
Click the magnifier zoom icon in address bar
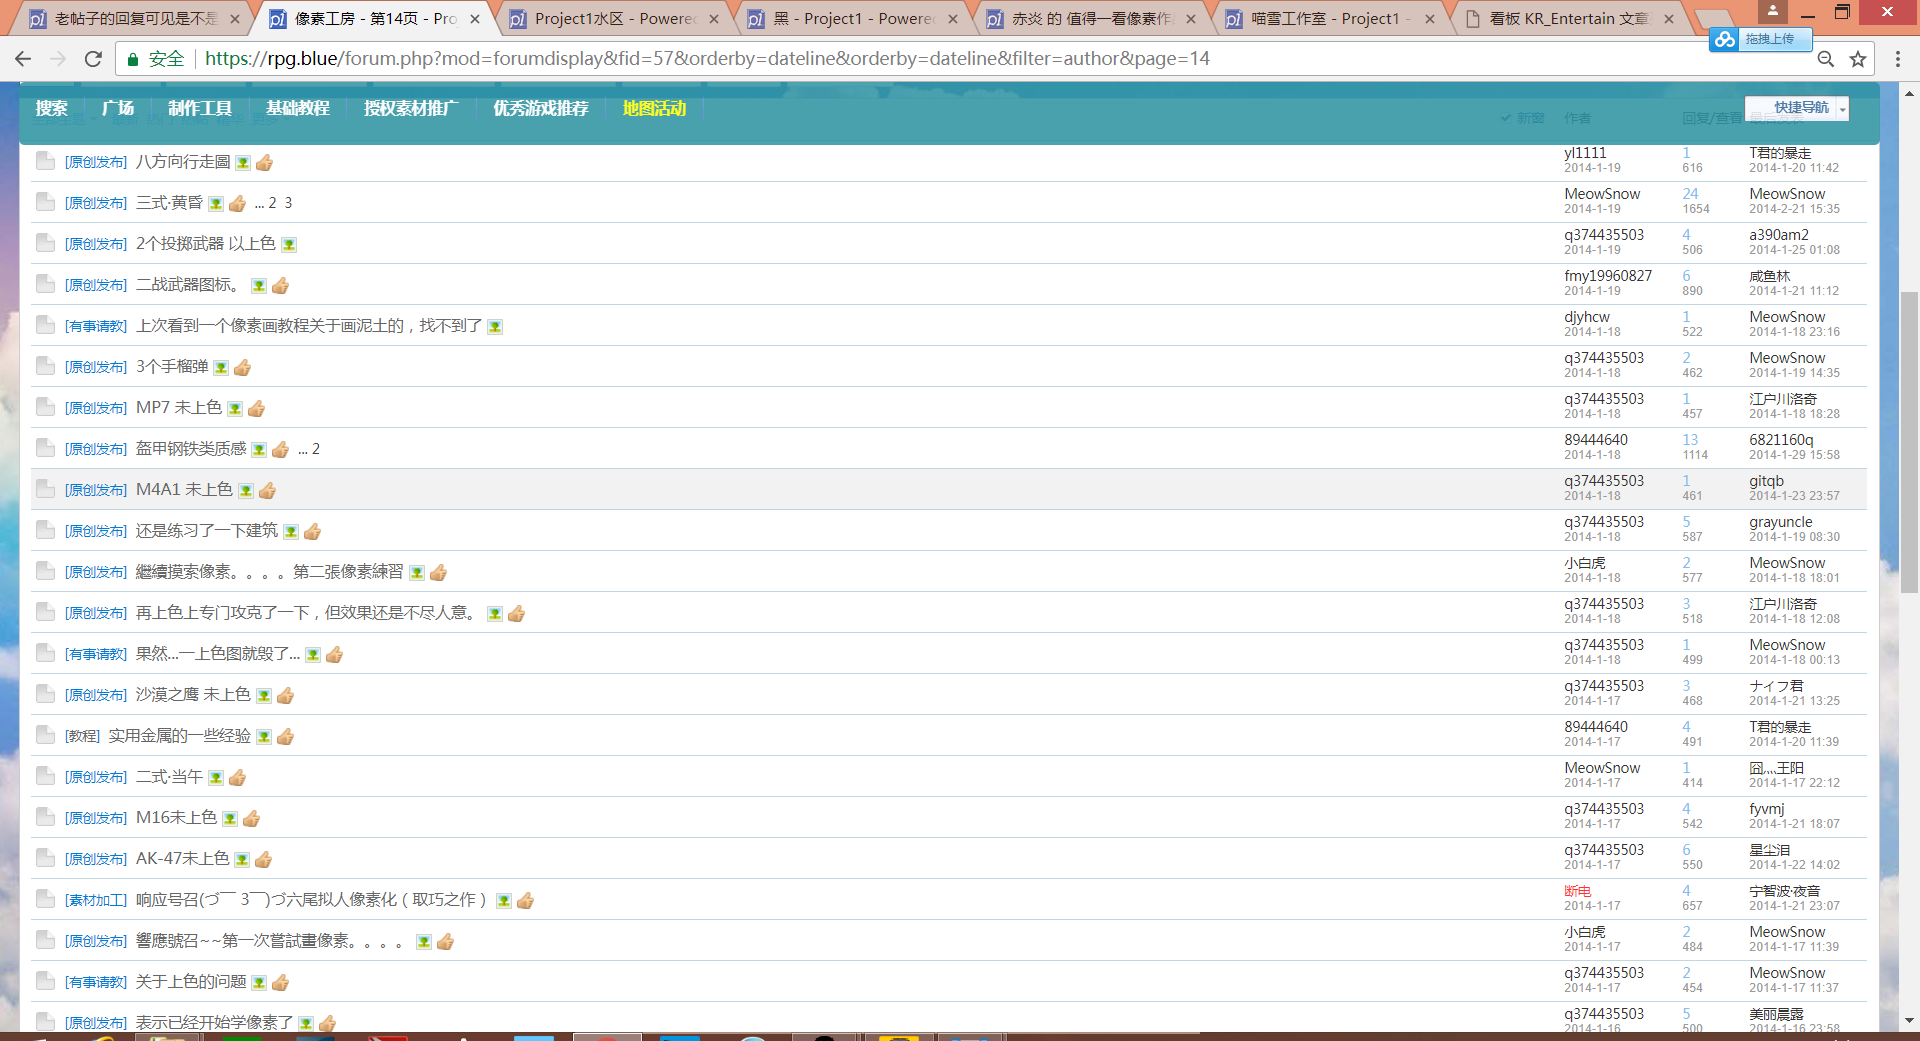pyautogui.click(x=1825, y=59)
